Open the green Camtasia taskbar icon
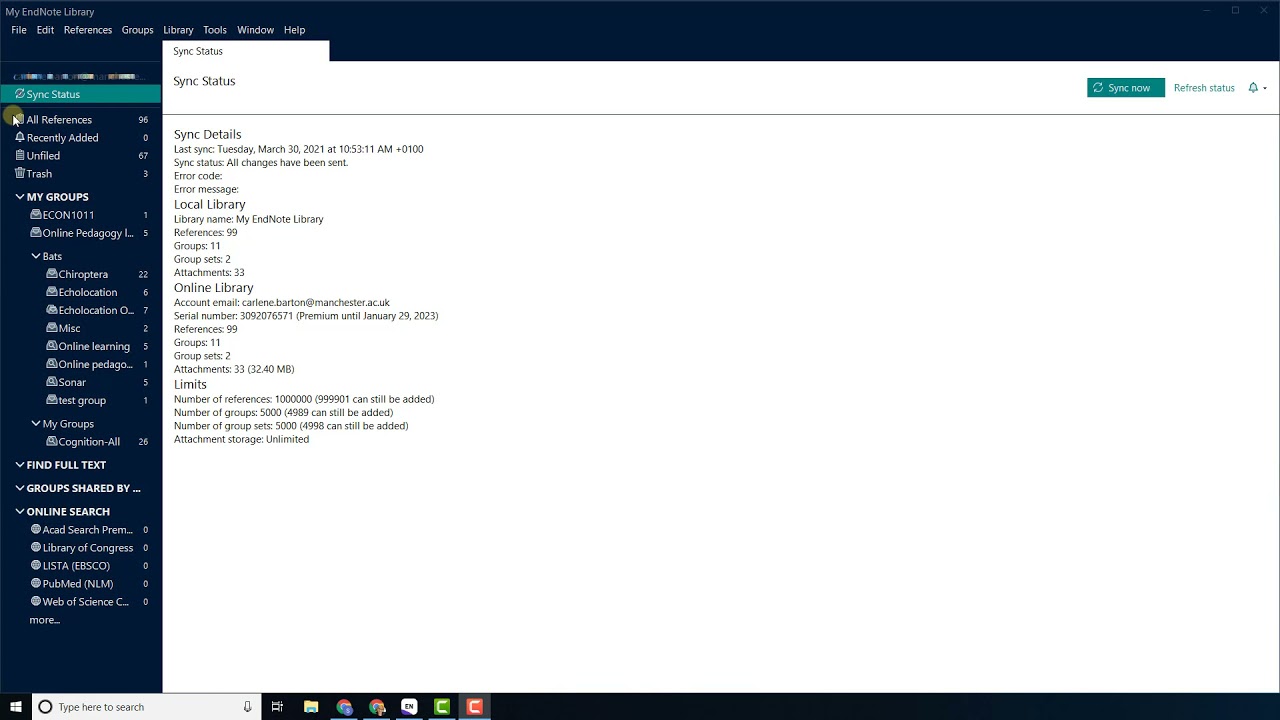Screen dimensions: 1280x720 click(x=442, y=707)
